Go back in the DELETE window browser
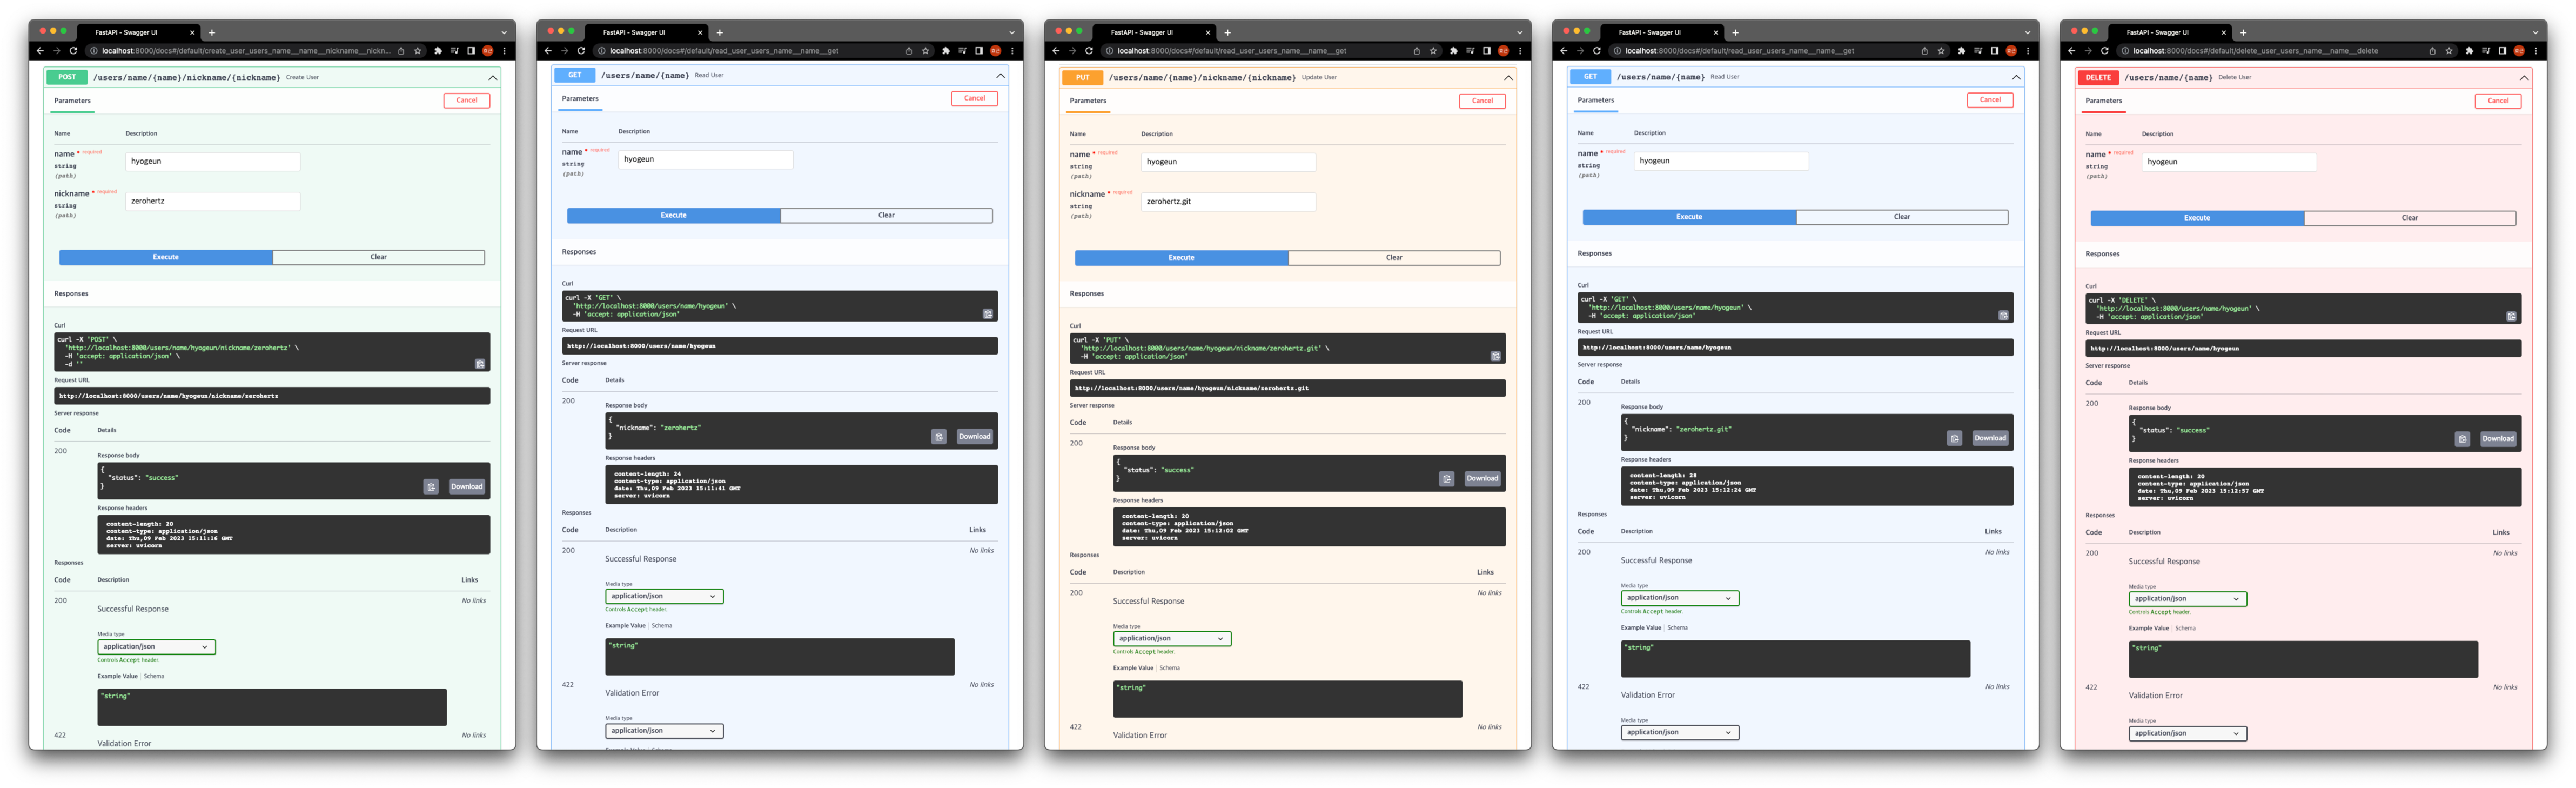This screenshot has height=788, width=2576. [2071, 51]
